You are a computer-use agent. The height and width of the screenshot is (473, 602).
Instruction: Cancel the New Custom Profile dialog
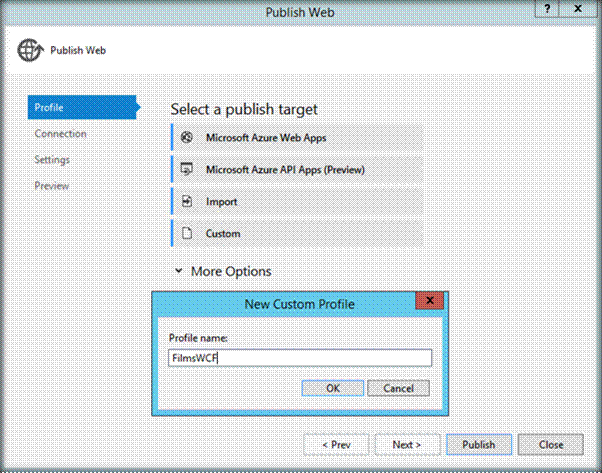(399, 388)
